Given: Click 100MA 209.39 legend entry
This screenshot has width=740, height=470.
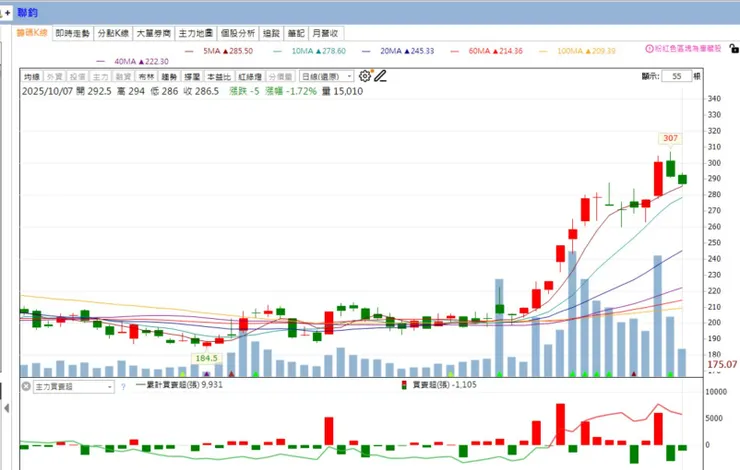Looking at the screenshot, I should tap(578, 51).
